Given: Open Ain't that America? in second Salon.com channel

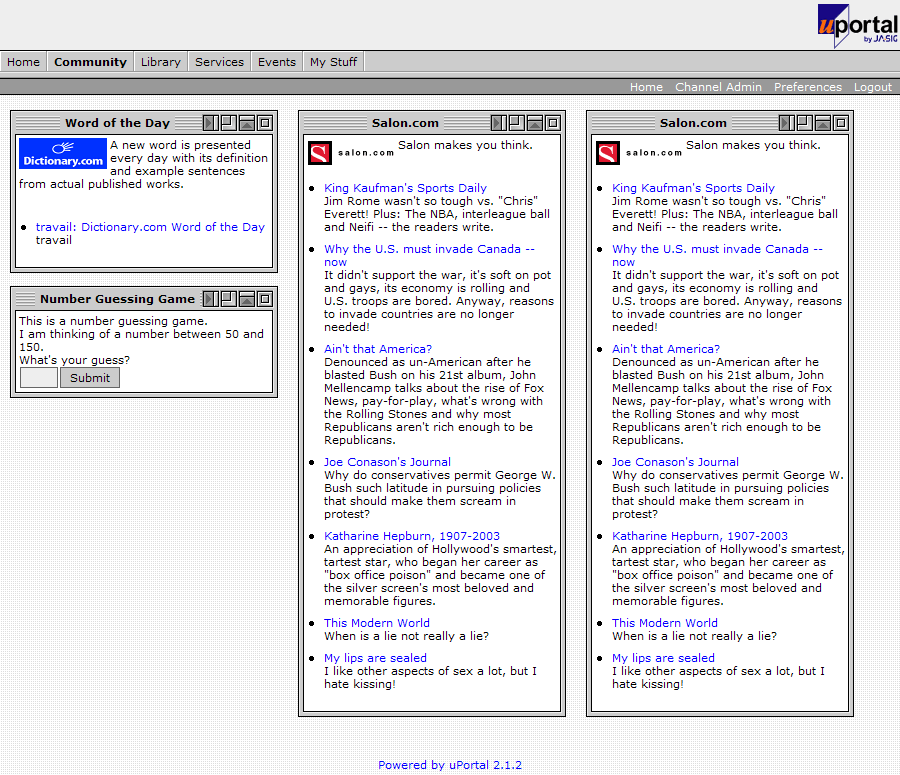Looking at the screenshot, I should pos(666,349).
